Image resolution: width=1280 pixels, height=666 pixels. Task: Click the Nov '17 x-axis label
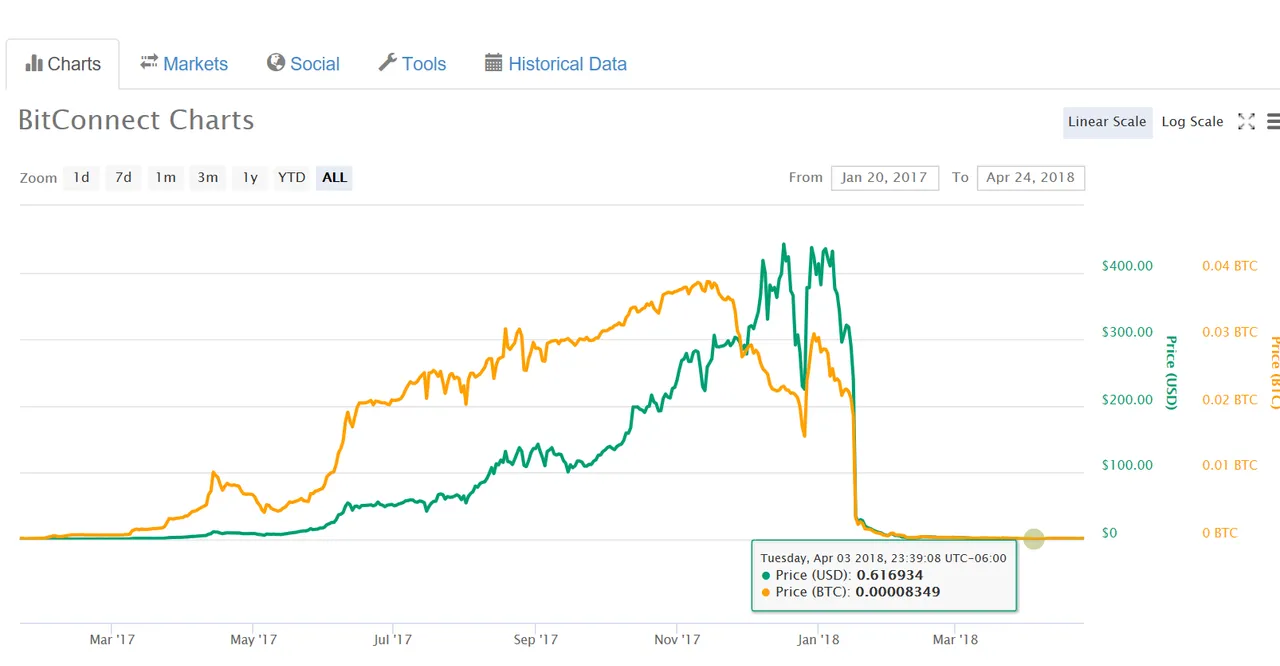point(676,639)
